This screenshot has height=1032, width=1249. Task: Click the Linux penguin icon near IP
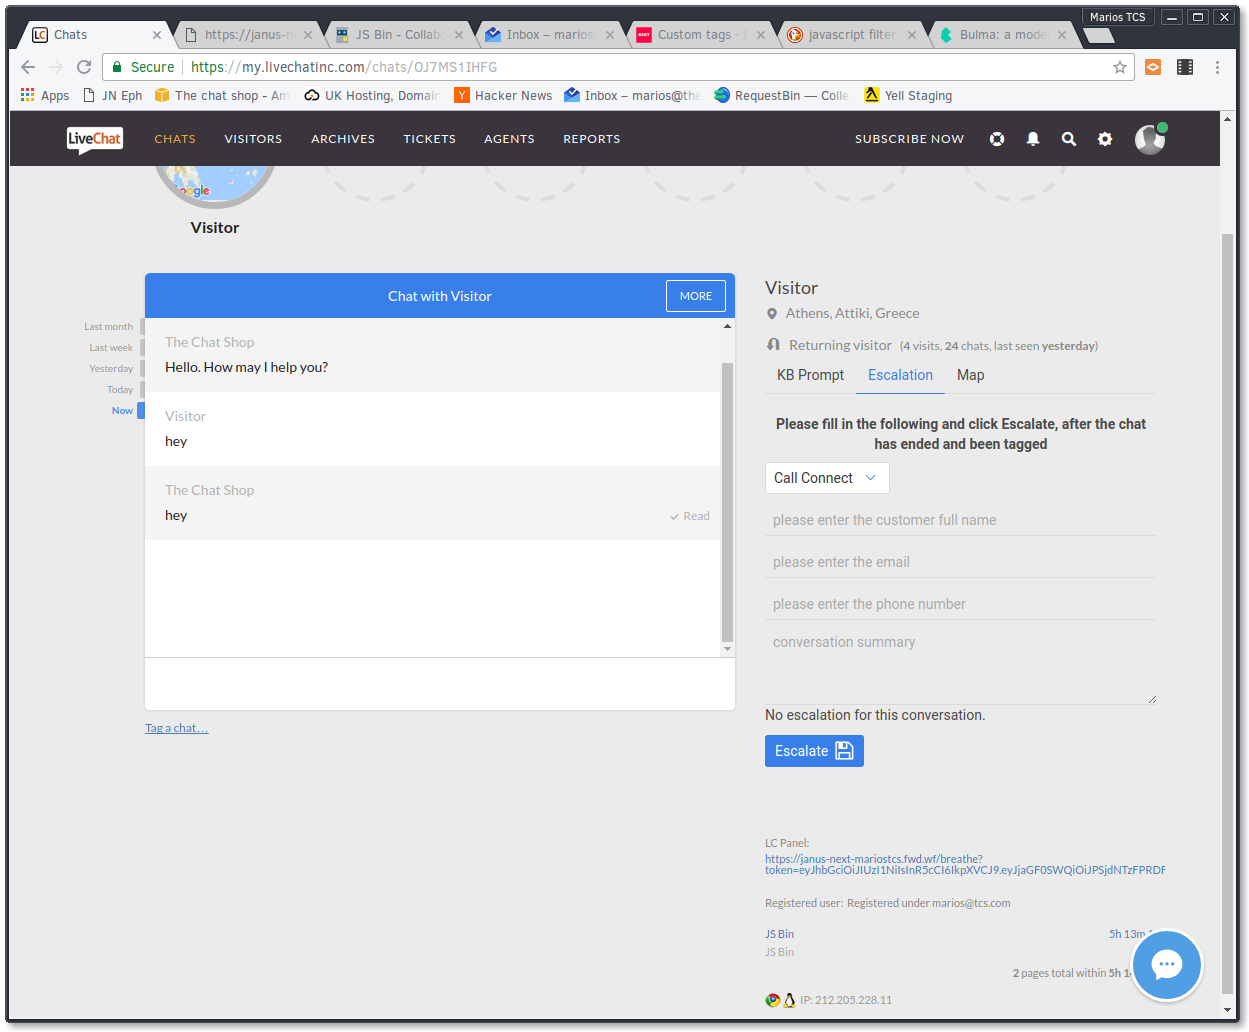789,1000
